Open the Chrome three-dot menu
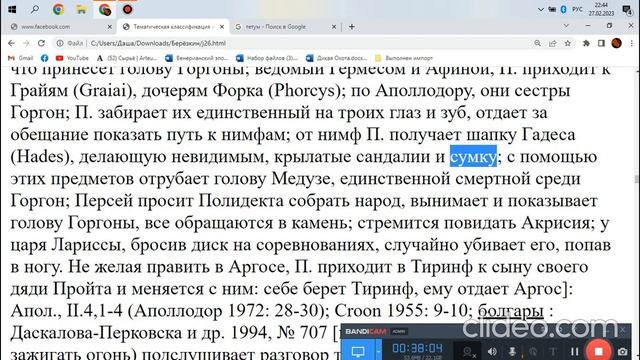The image size is (640, 360). click(x=631, y=43)
